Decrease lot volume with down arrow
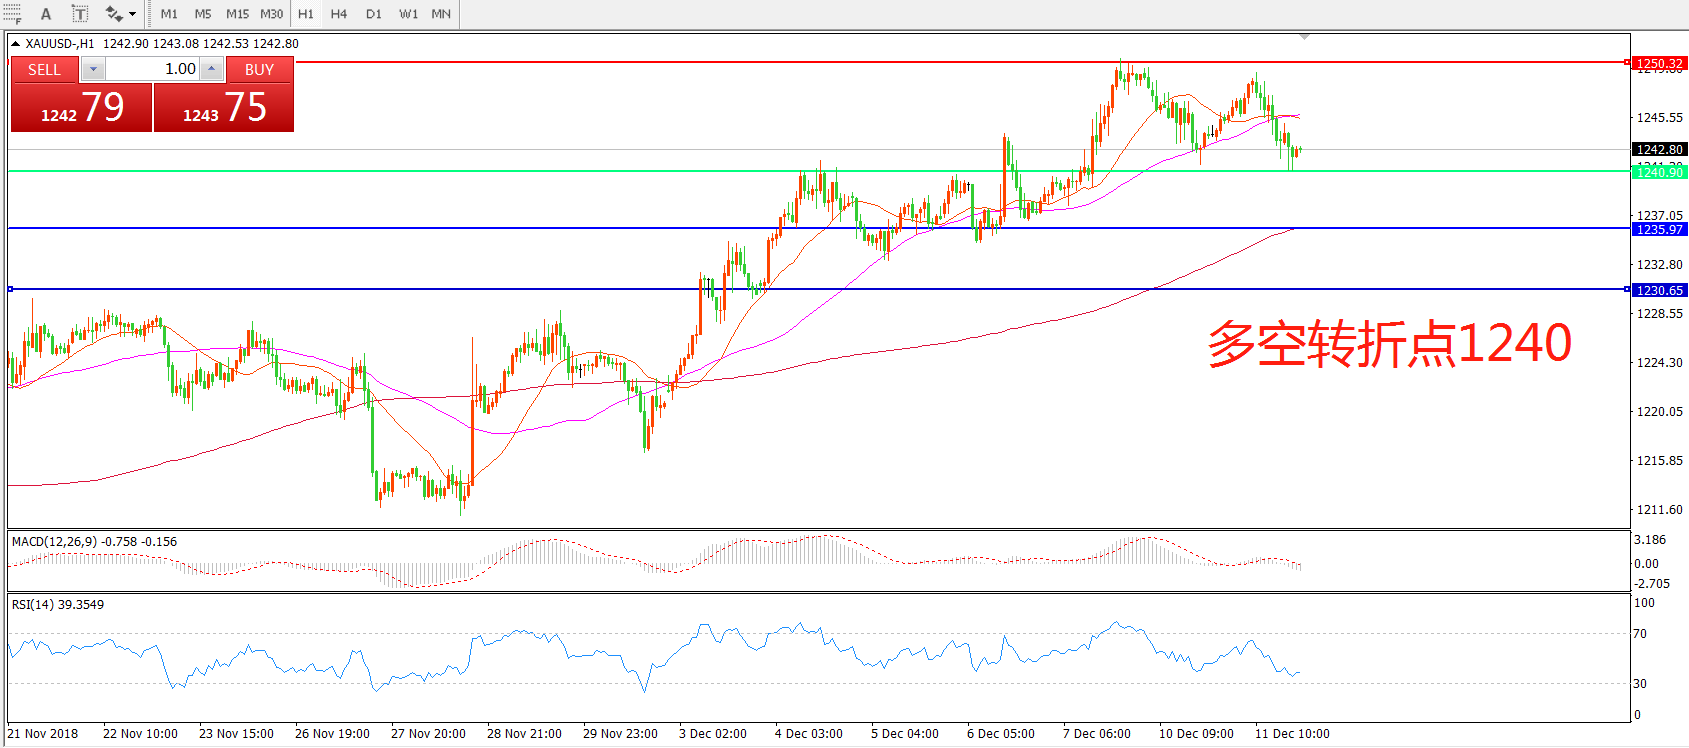Viewport: 1689px width, 748px height. 93,69
